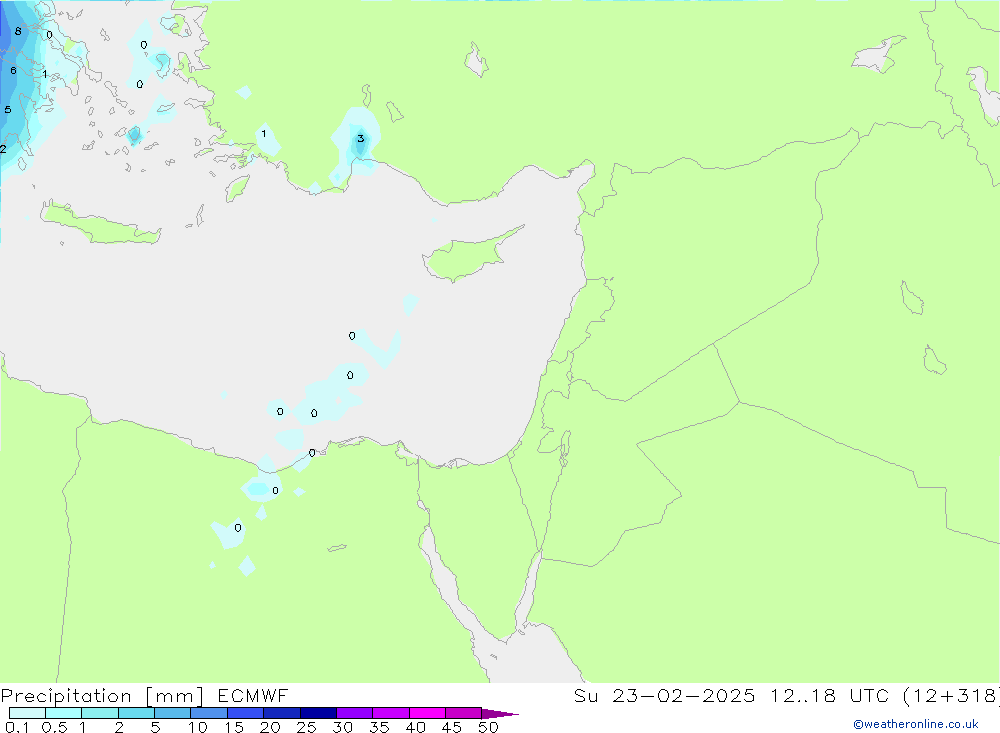Click the legend label '45'
Viewport: 1000px width, 733px height.
tap(452, 727)
